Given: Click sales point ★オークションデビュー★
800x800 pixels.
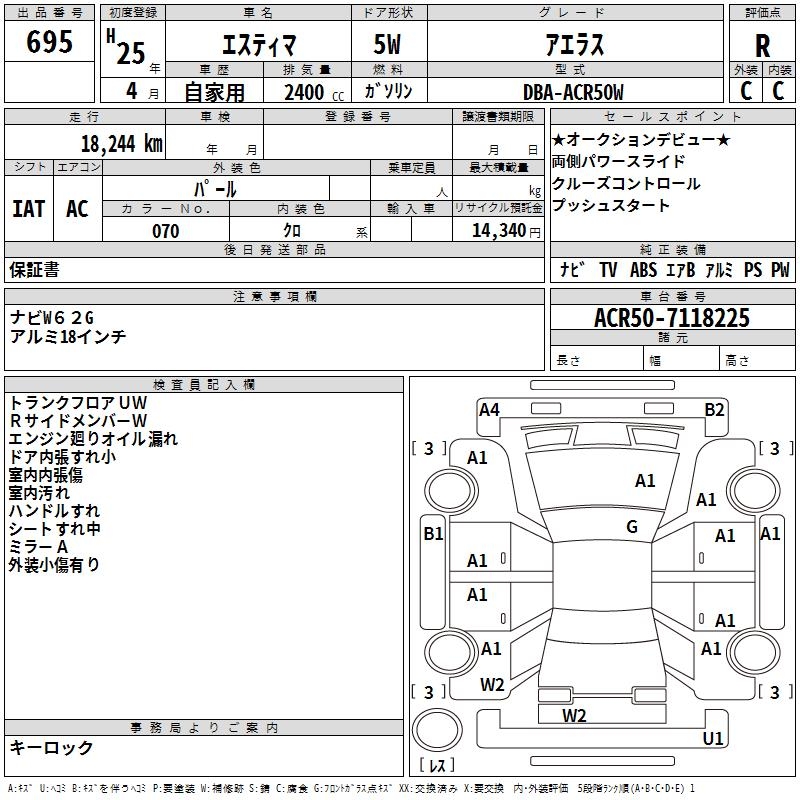Looking at the screenshot, I should pos(641,139).
